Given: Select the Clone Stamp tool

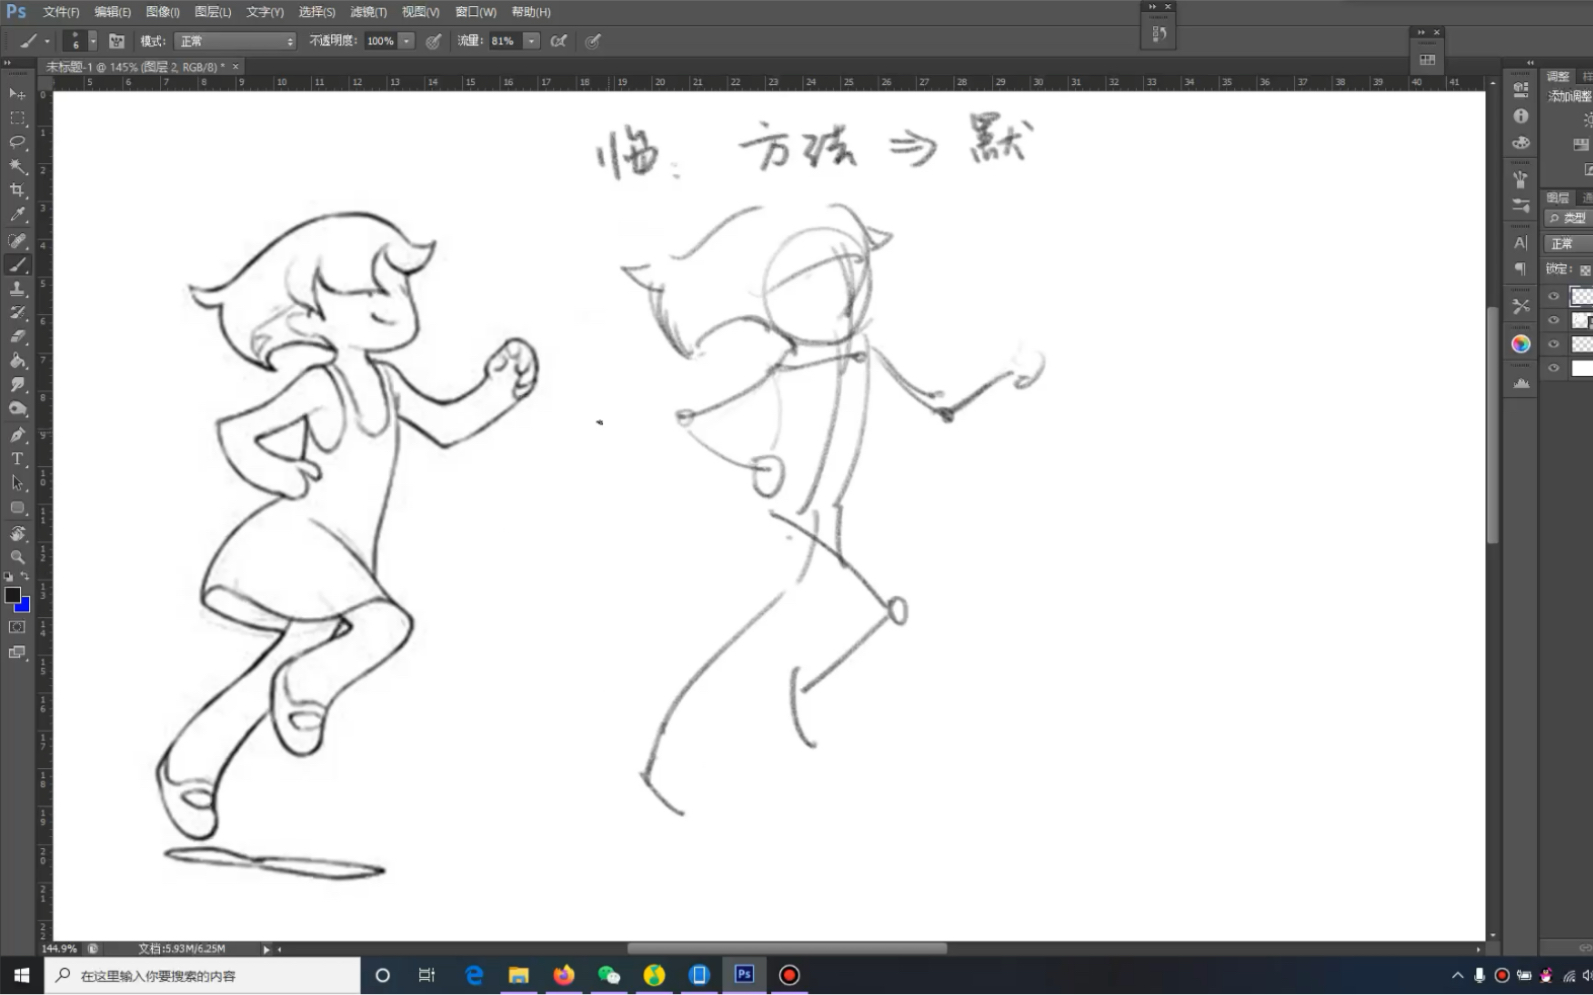Looking at the screenshot, I should [17, 289].
